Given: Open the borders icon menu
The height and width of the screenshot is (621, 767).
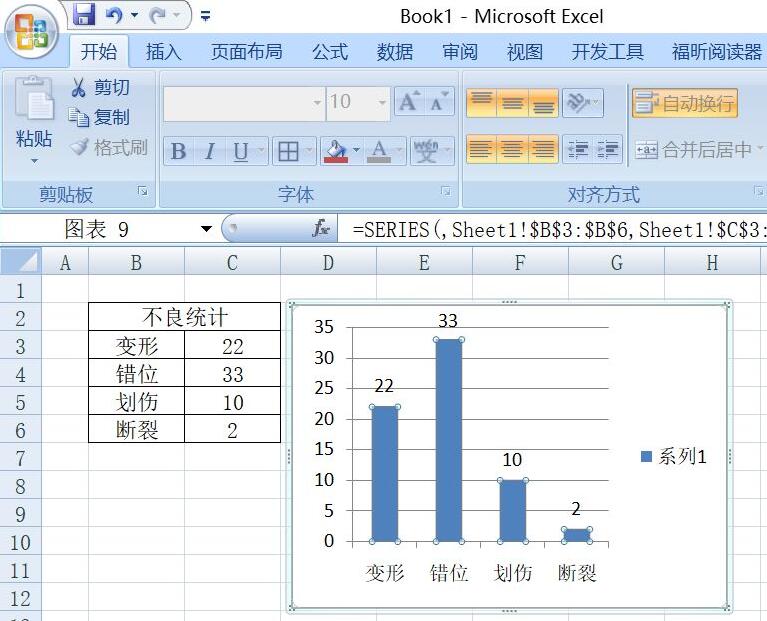Looking at the screenshot, I should 289,151.
